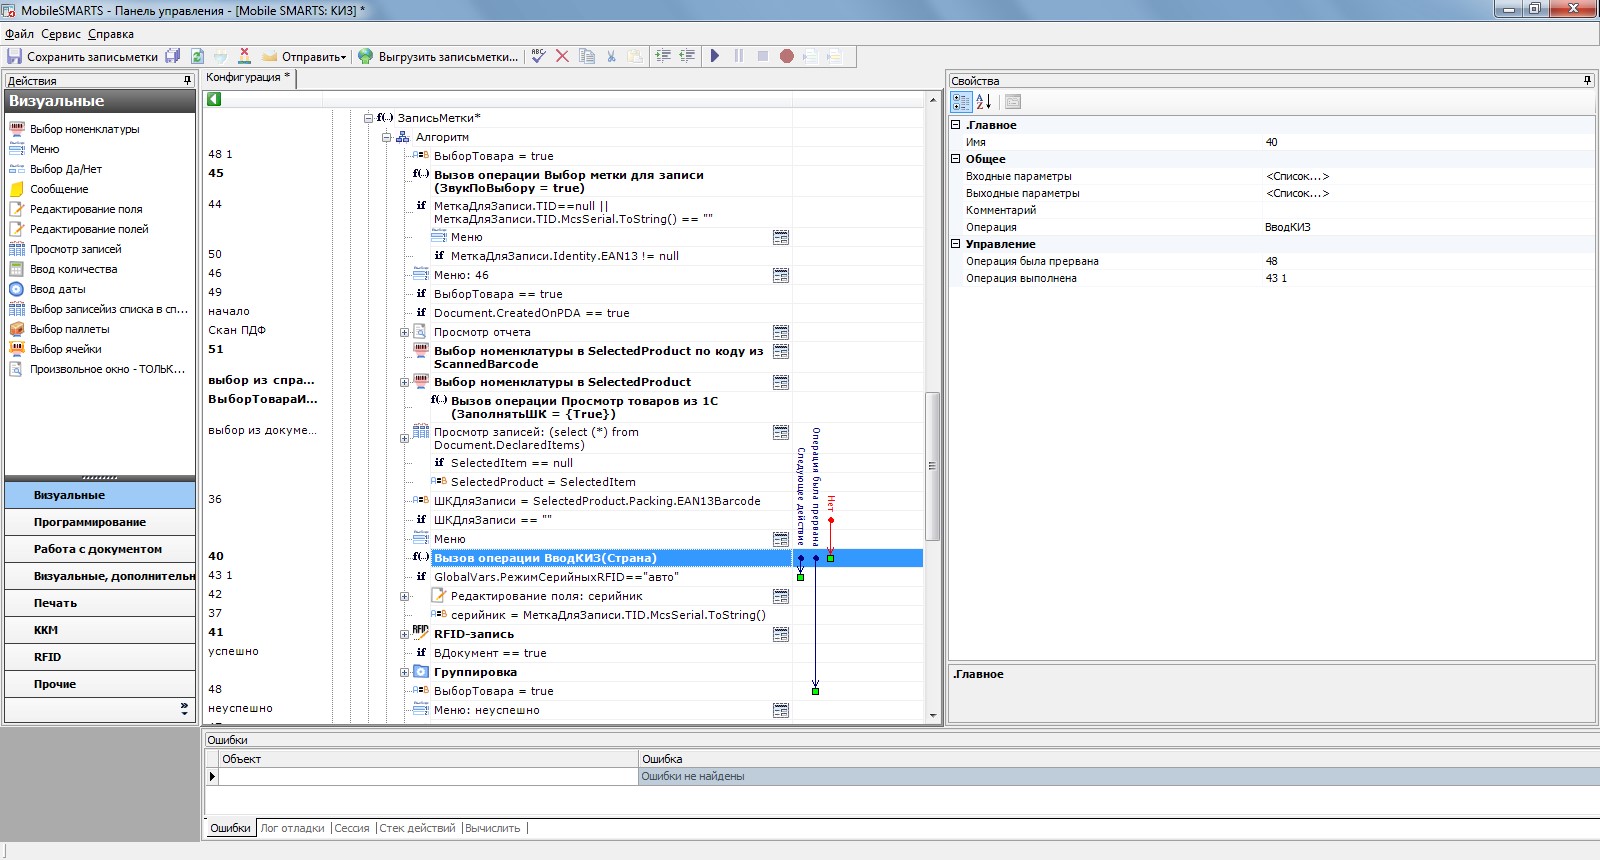Expand the RFID-запись node
The width and height of the screenshot is (1600, 860).
point(404,634)
